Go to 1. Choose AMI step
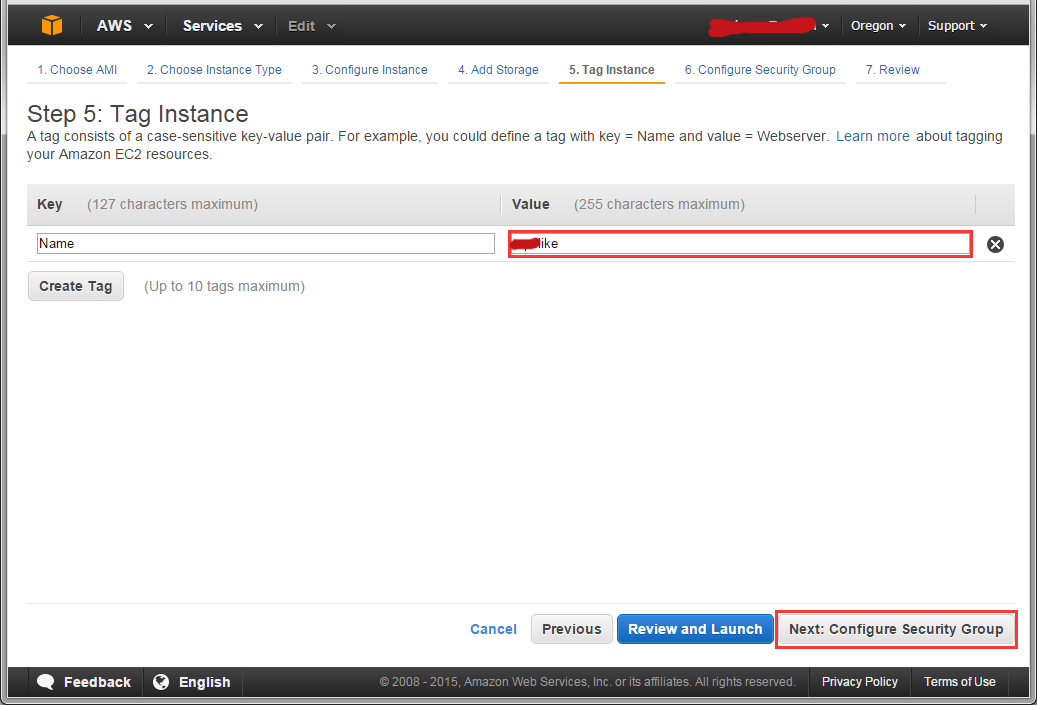The image size is (1037, 705). (77, 69)
